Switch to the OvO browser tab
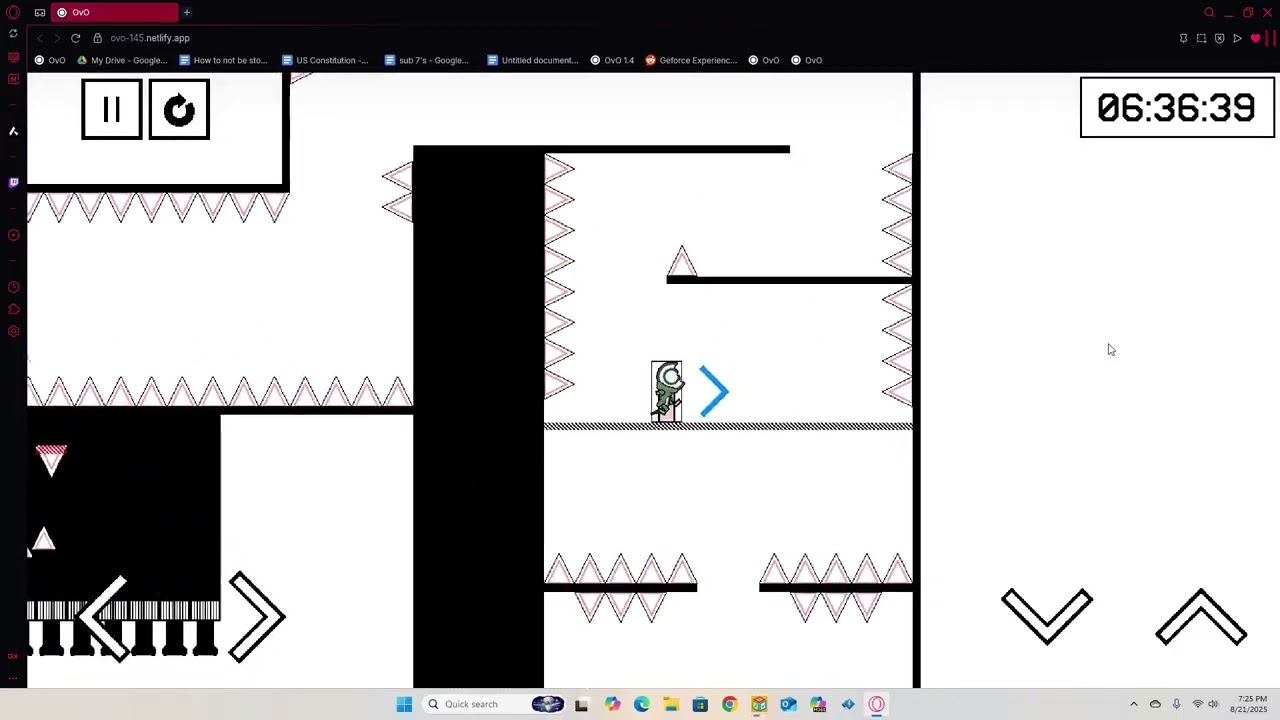The width and height of the screenshot is (1280, 720). 116,12
